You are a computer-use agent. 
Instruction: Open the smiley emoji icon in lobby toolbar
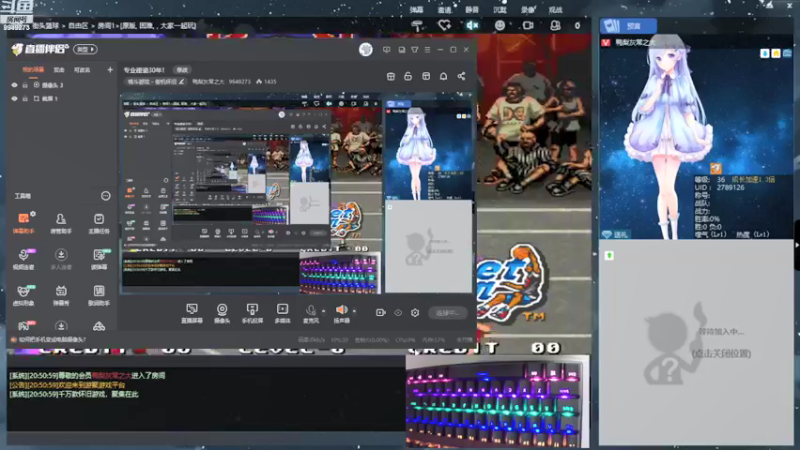point(499,25)
